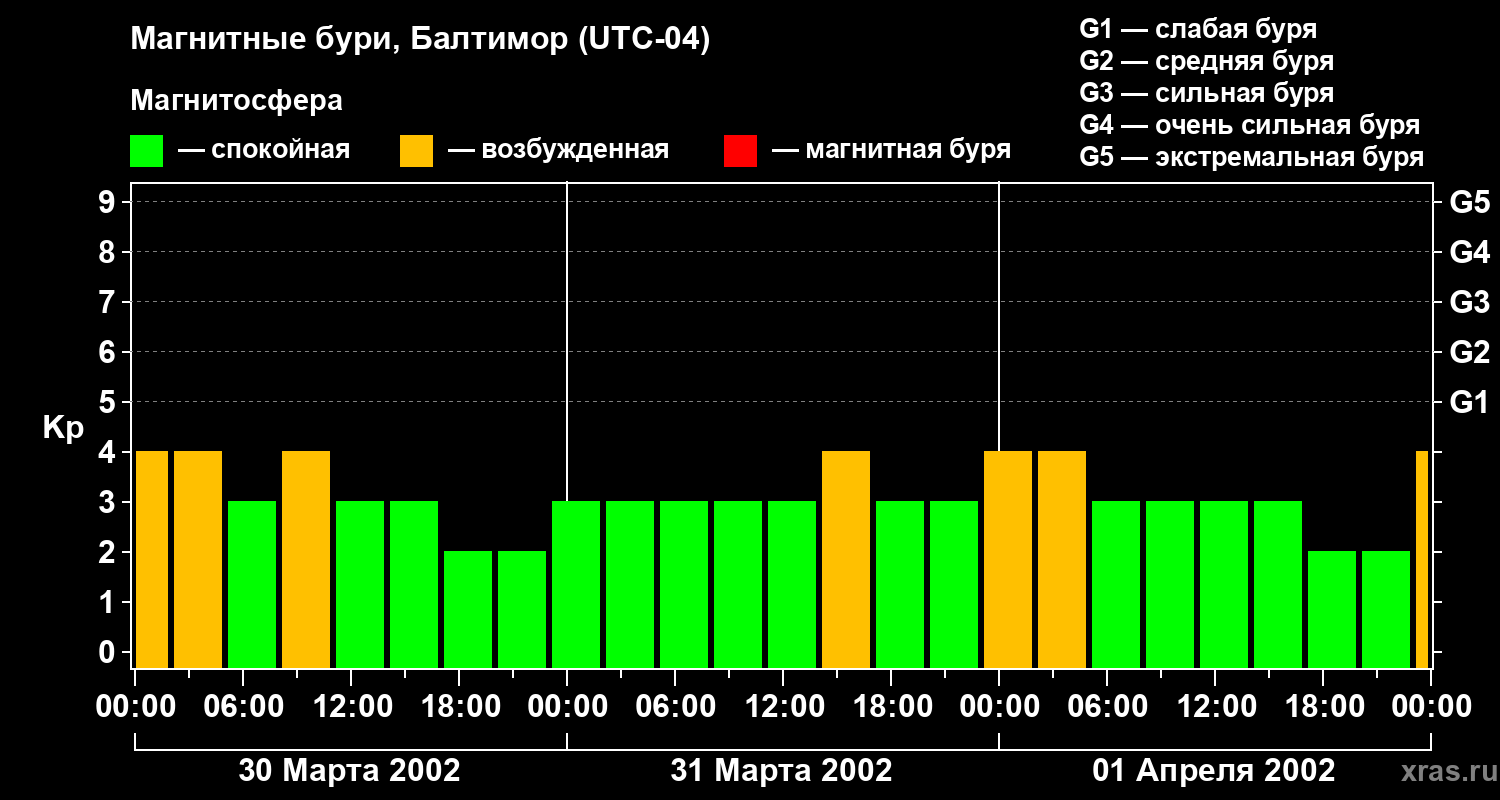
Task: Click the green 12:00–15:00 bar on 01 April
Action: (x=1224, y=585)
